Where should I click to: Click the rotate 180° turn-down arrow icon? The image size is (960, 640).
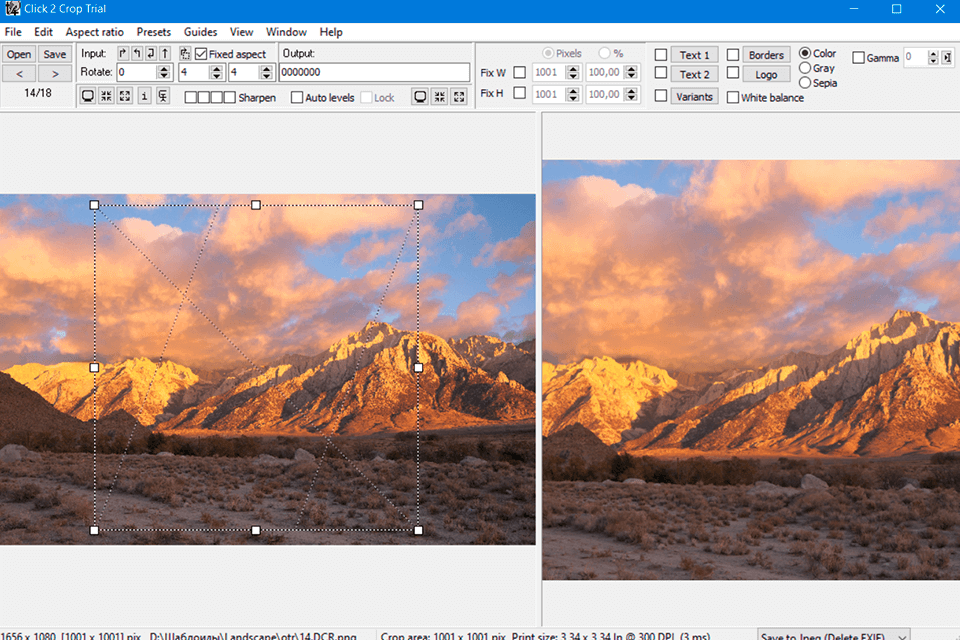(x=151, y=53)
